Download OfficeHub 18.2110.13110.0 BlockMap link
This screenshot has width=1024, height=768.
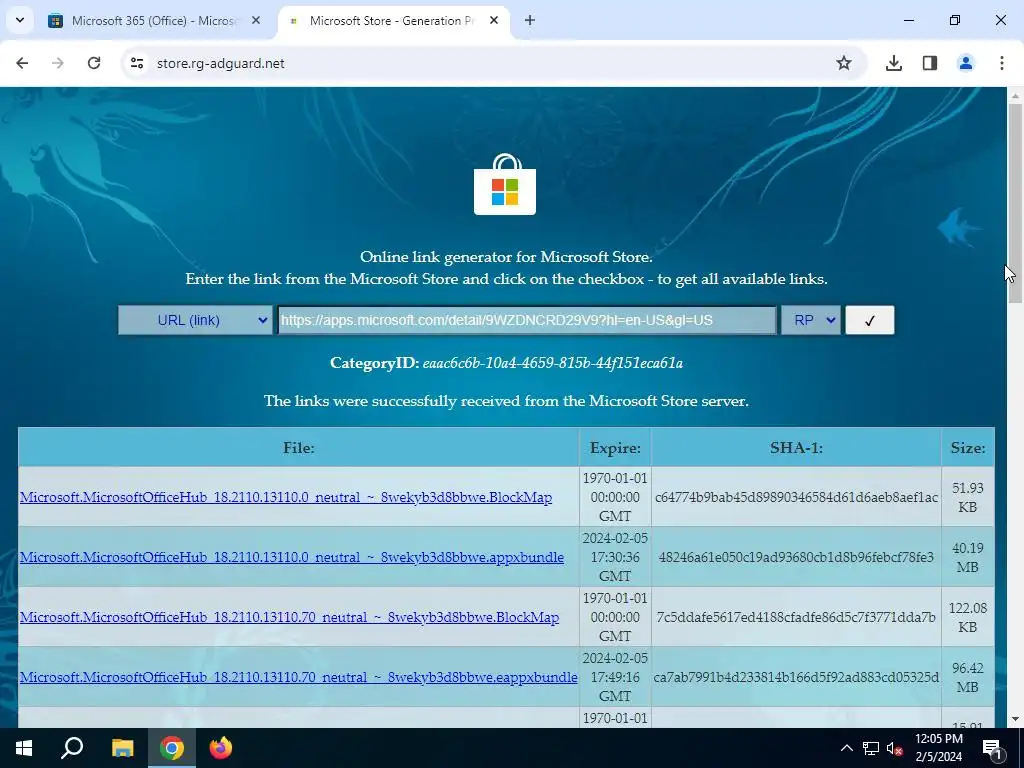pos(286,497)
